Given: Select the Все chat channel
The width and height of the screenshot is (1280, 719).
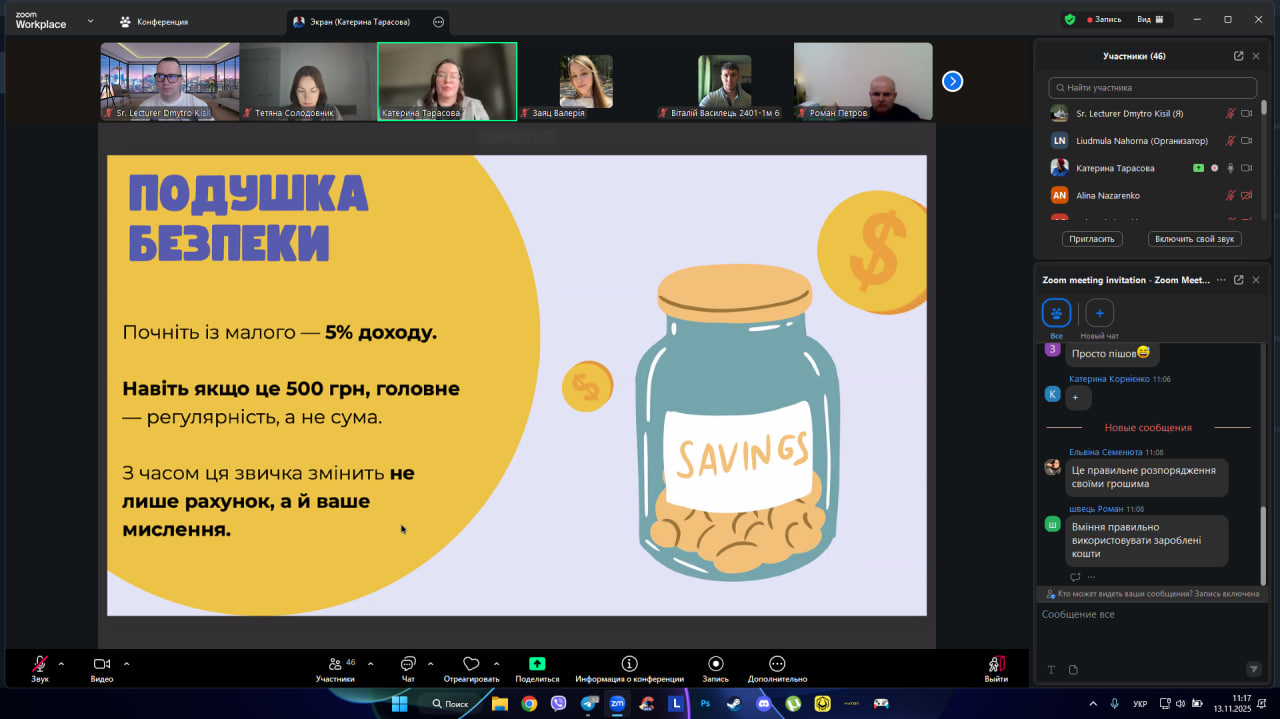Looking at the screenshot, I should pos(1056,313).
